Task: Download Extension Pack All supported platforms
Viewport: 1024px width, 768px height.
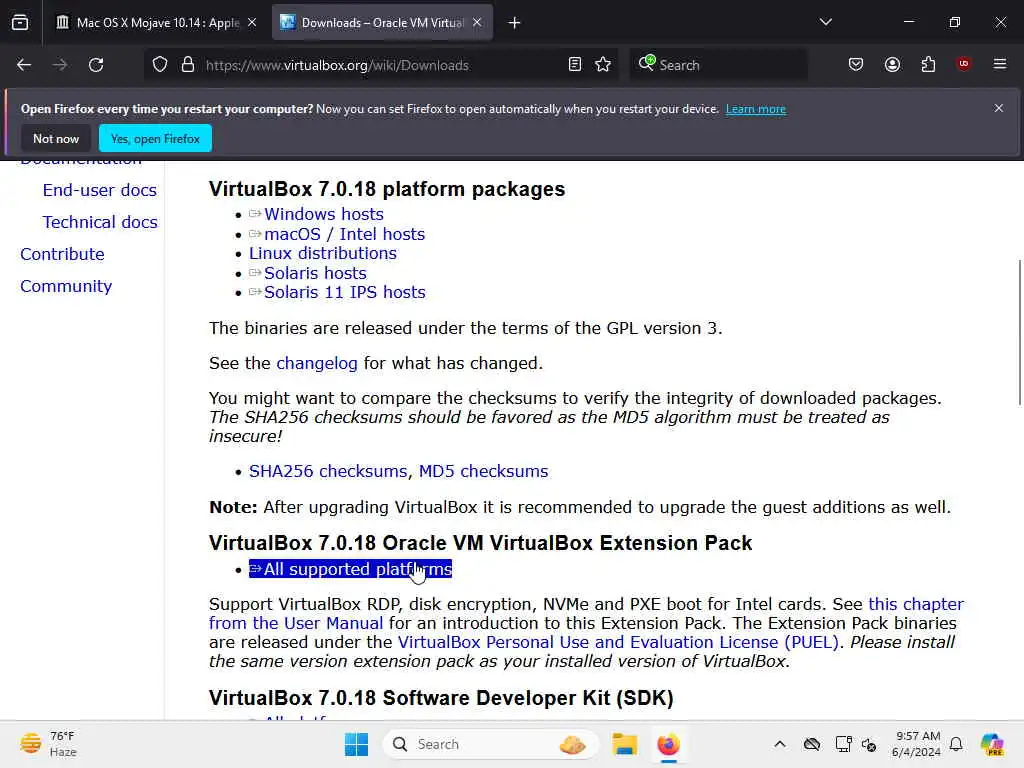Action: 351,569
